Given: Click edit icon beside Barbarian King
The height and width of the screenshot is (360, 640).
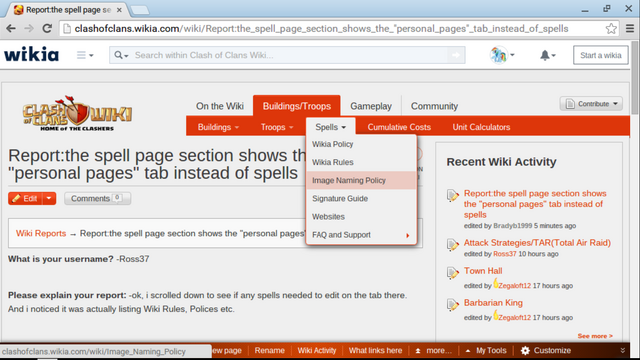Looking at the screenshot, I should 452,304.
